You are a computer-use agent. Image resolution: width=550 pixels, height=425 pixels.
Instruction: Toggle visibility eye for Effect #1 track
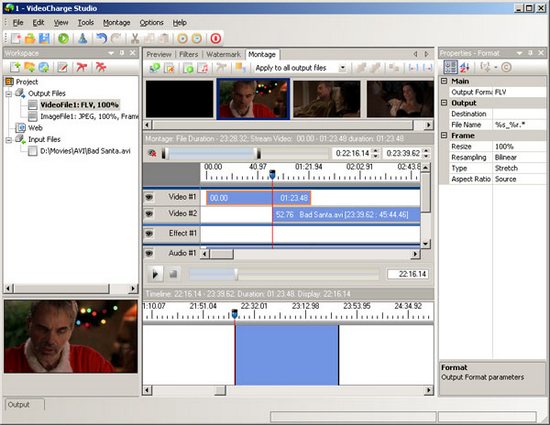coord(149,233)
